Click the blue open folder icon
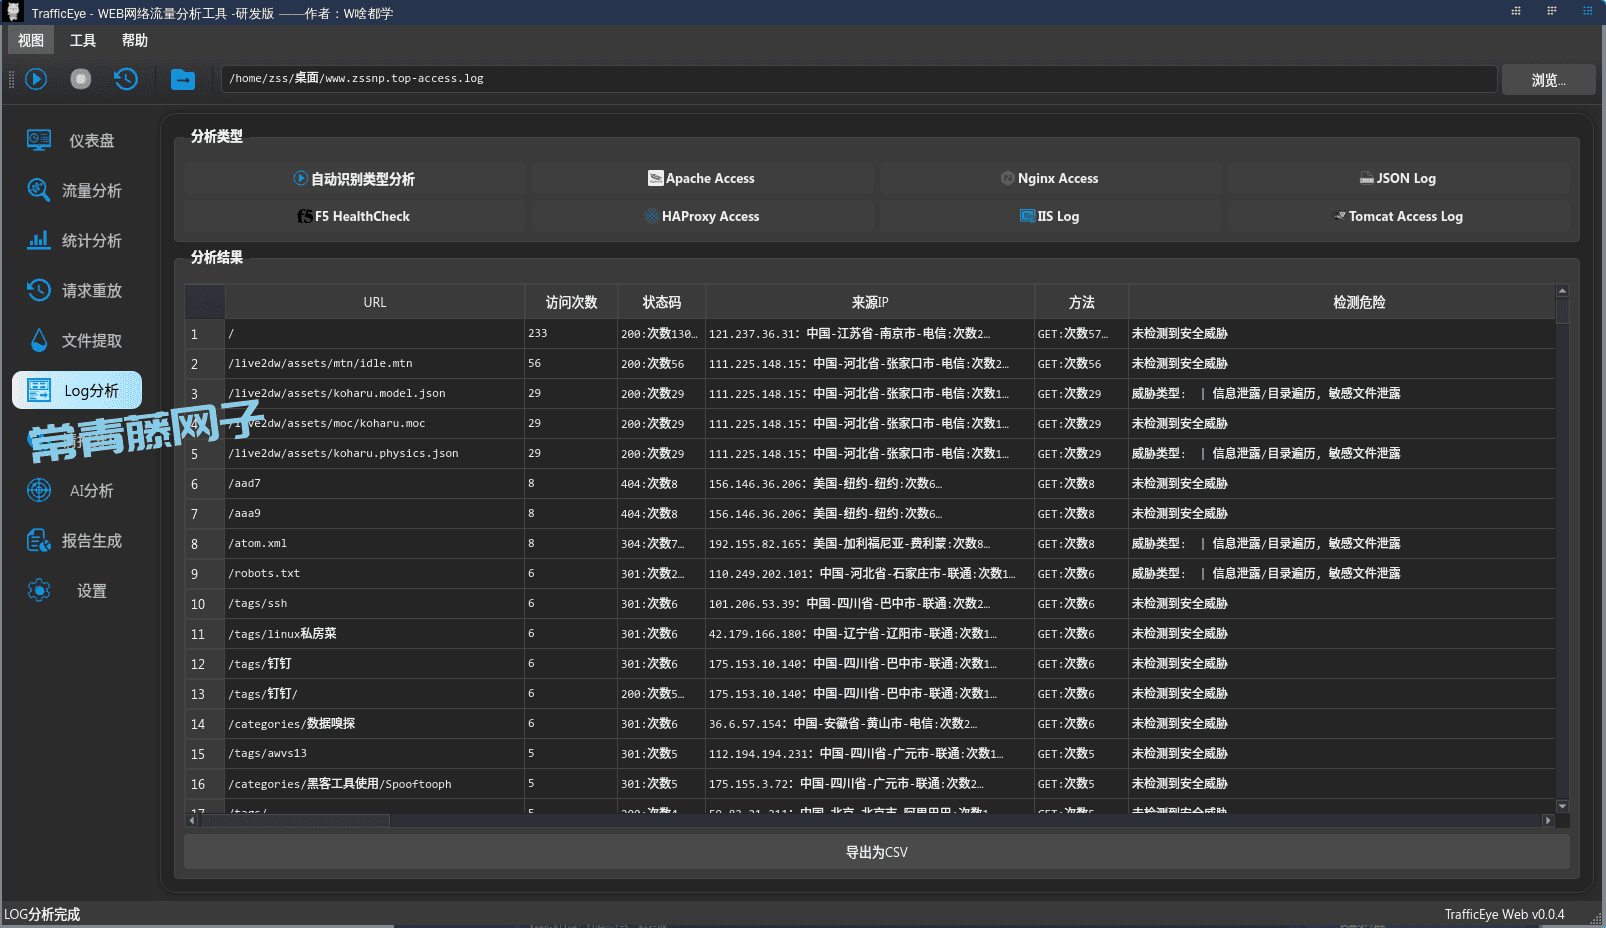 coord(183,79)
